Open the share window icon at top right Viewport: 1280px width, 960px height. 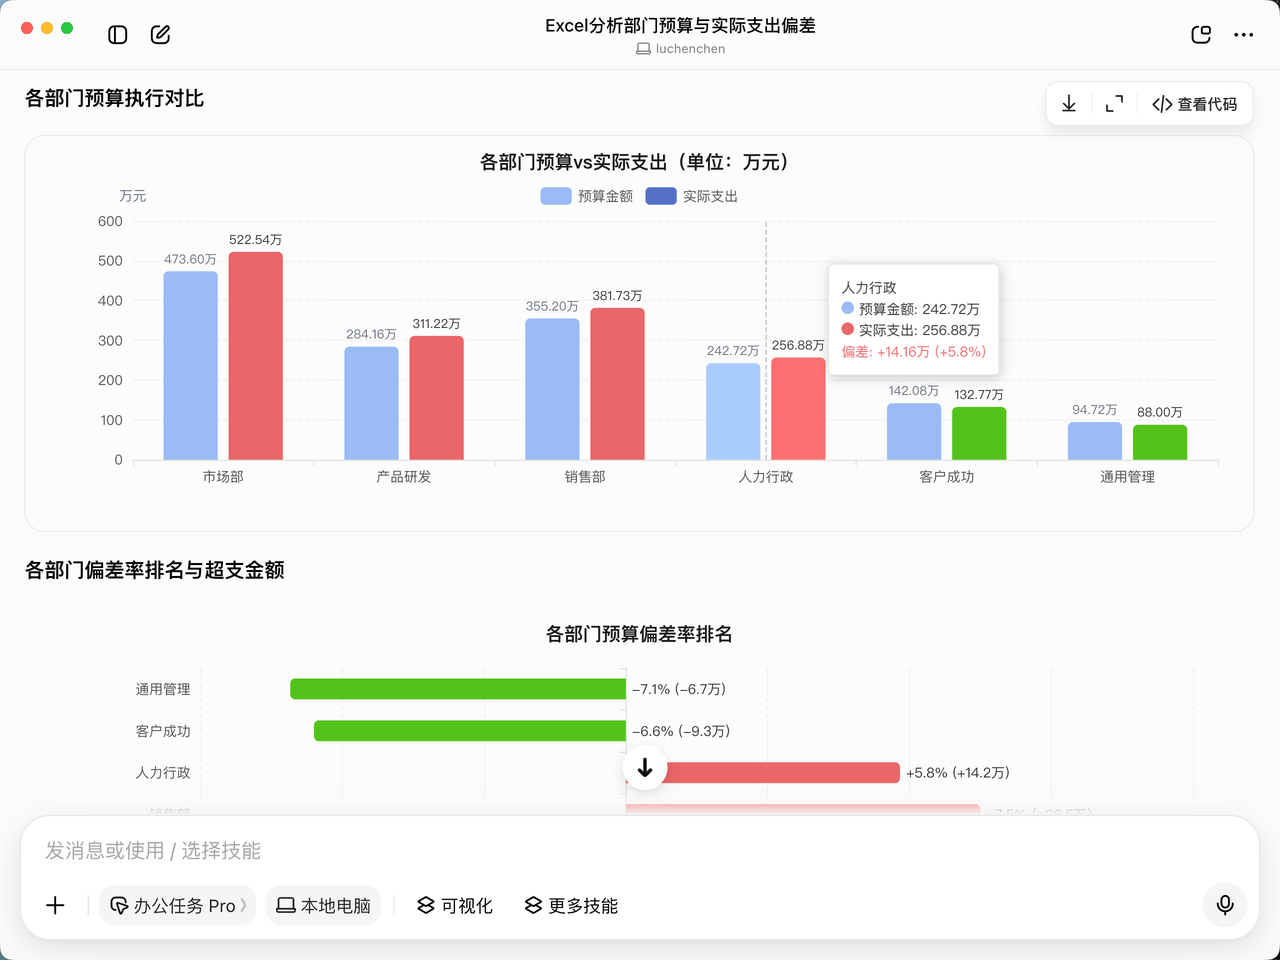[1201, 35]
